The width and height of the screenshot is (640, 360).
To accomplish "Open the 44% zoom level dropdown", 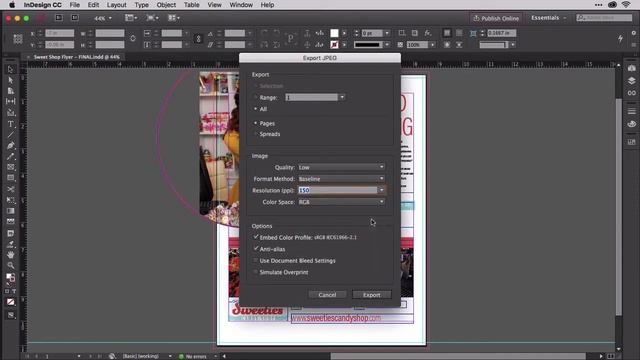I will [103, 18].
